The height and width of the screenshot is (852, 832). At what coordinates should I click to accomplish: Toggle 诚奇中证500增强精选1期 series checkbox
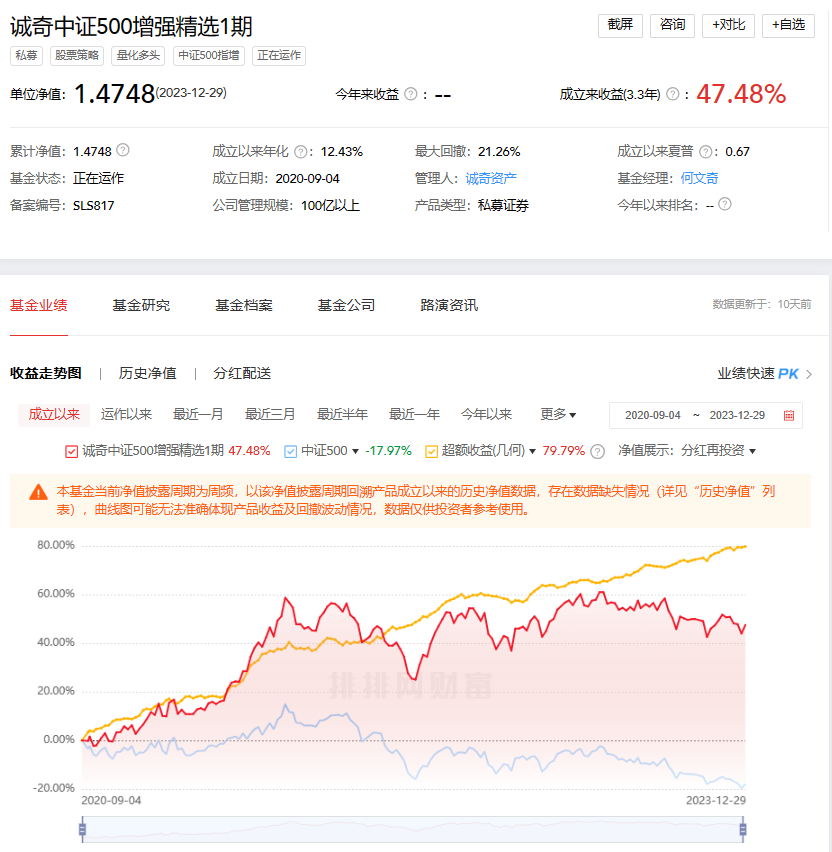click(71, 452)
